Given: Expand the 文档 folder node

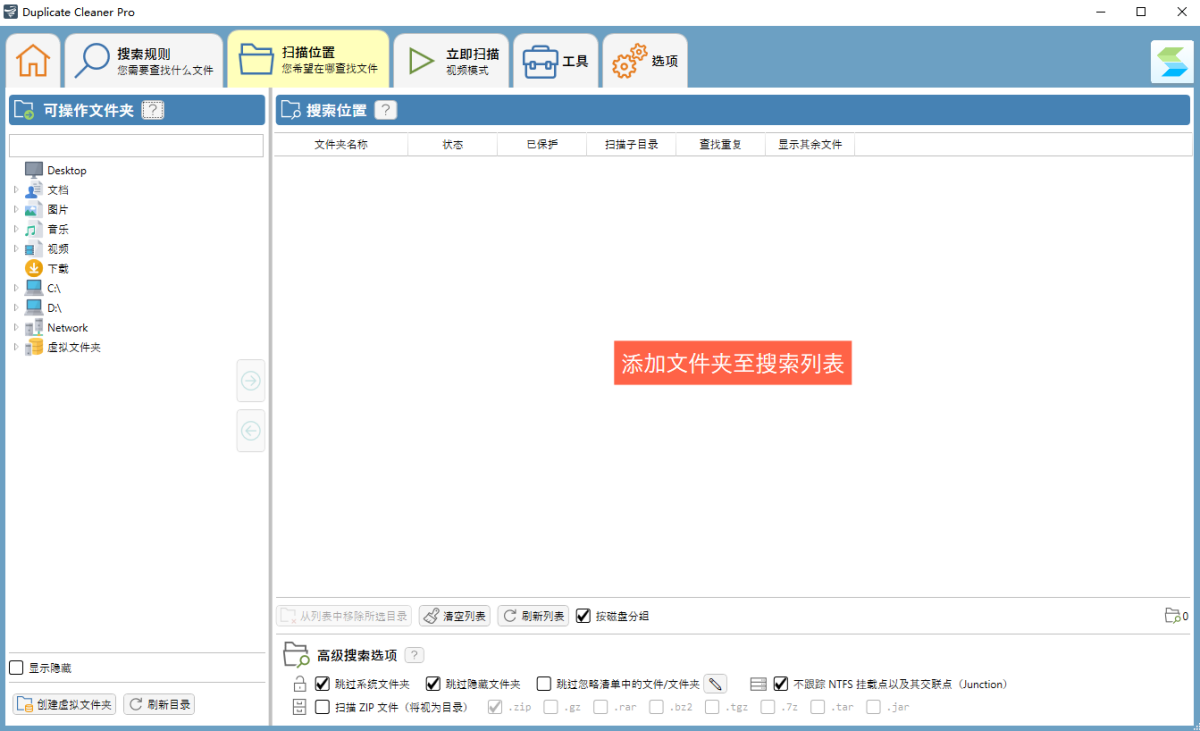Looking at the screenshot, I should (x=16, y=190).
